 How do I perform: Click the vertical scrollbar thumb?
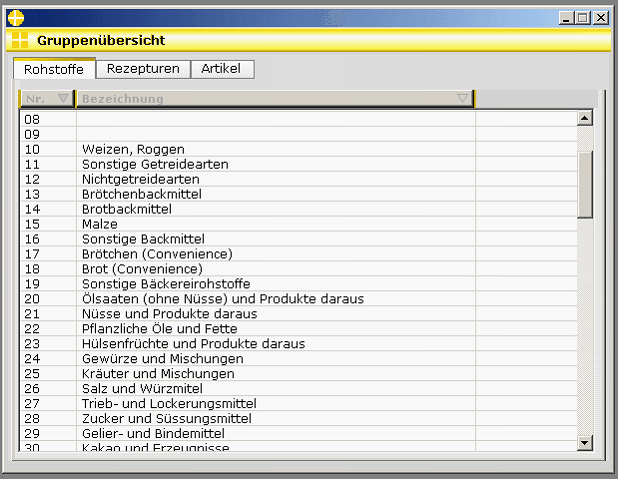point(585,184)
